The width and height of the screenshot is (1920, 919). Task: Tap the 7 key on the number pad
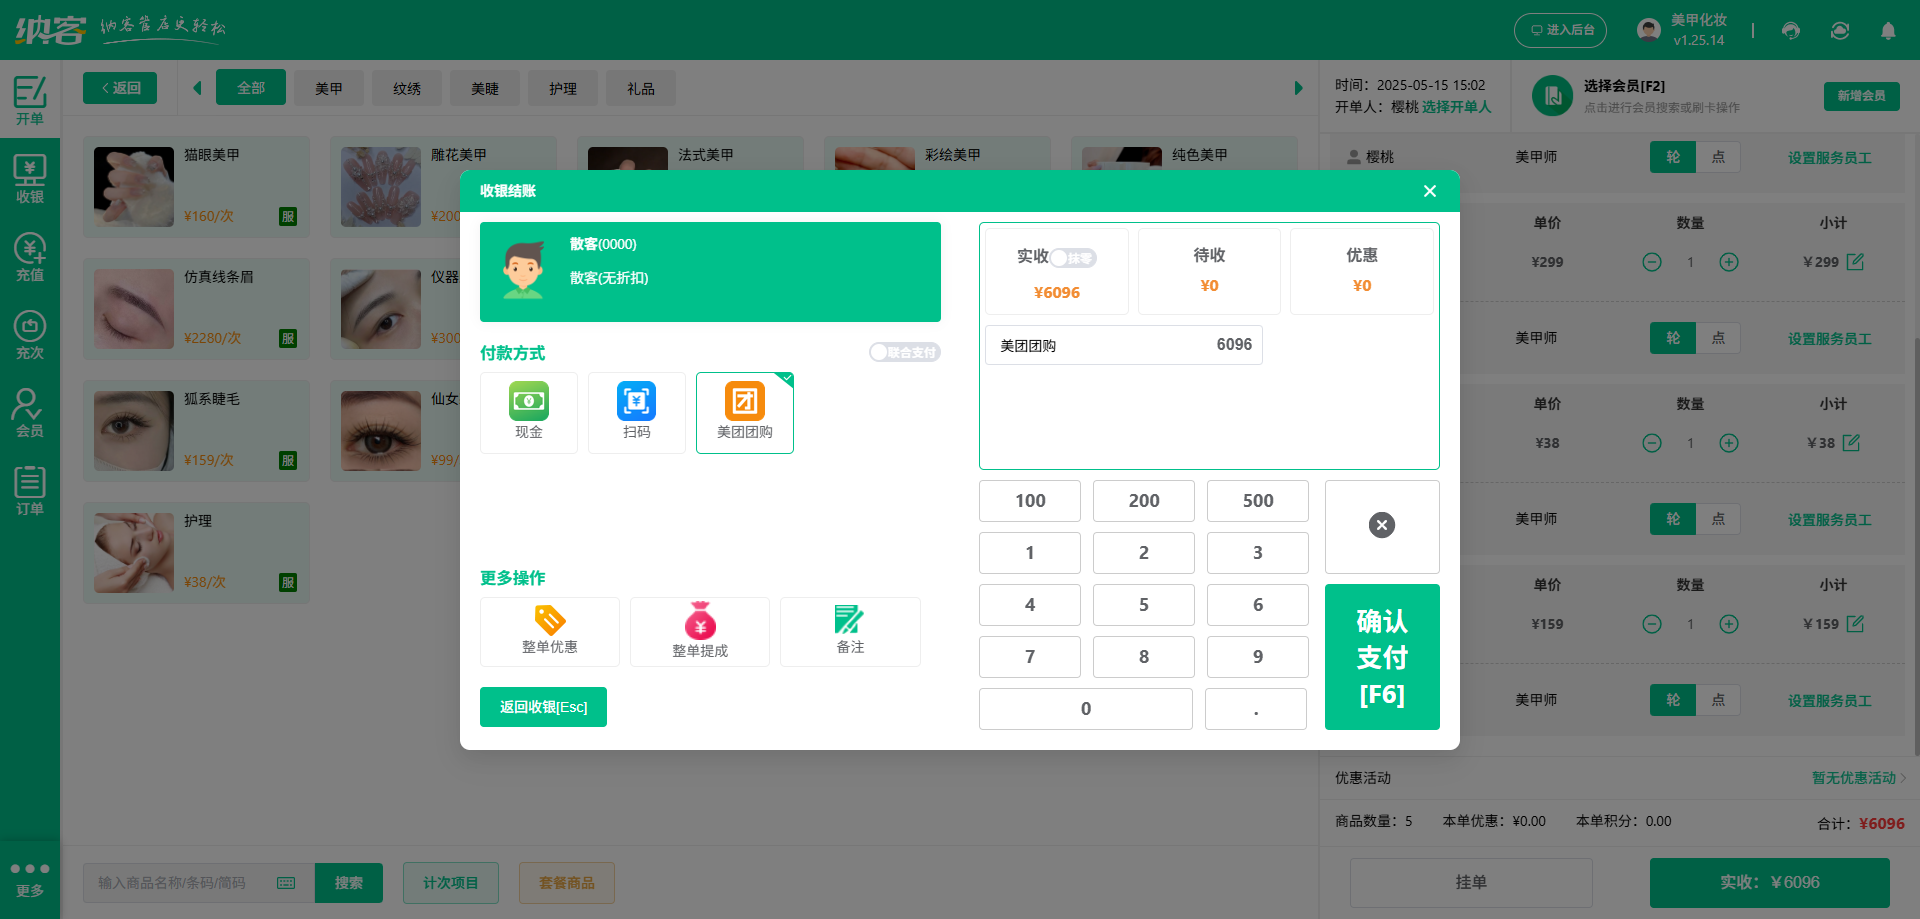pos(1030,657)
